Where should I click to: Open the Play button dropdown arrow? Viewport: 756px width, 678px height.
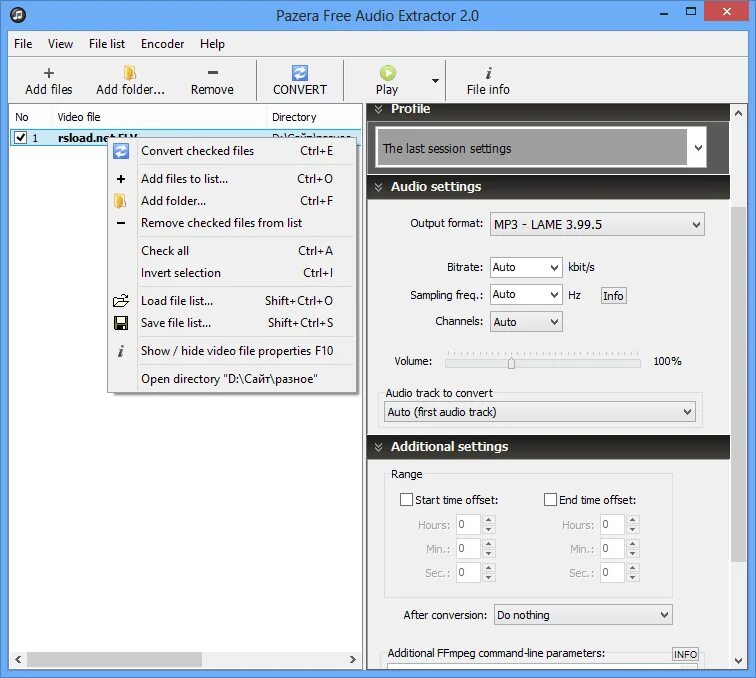(435, 81)
